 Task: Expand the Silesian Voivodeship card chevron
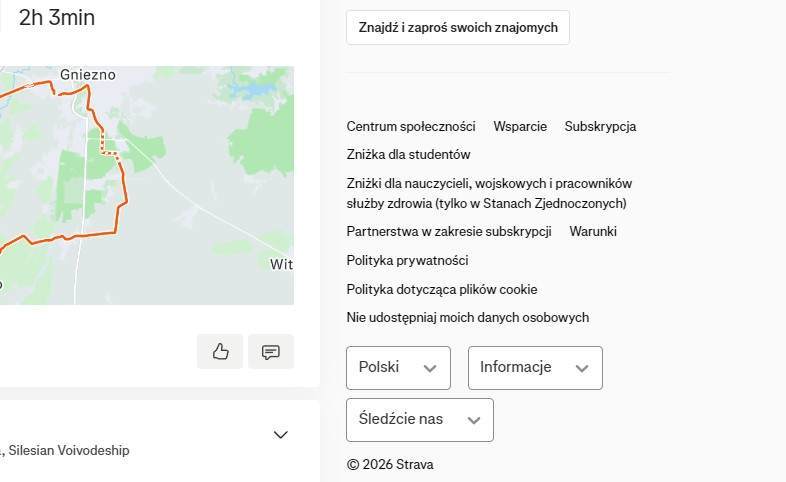[x=281, y=435]
